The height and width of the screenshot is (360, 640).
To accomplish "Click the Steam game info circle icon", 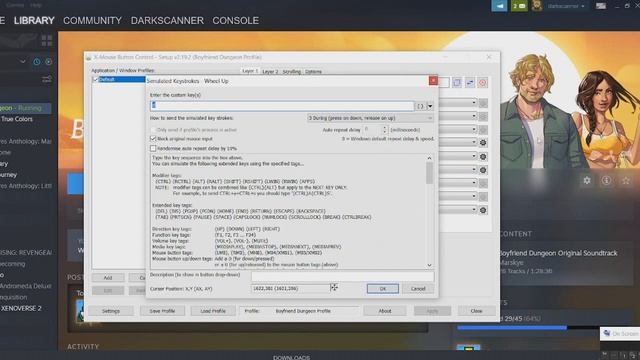I will tap(606, 180).
